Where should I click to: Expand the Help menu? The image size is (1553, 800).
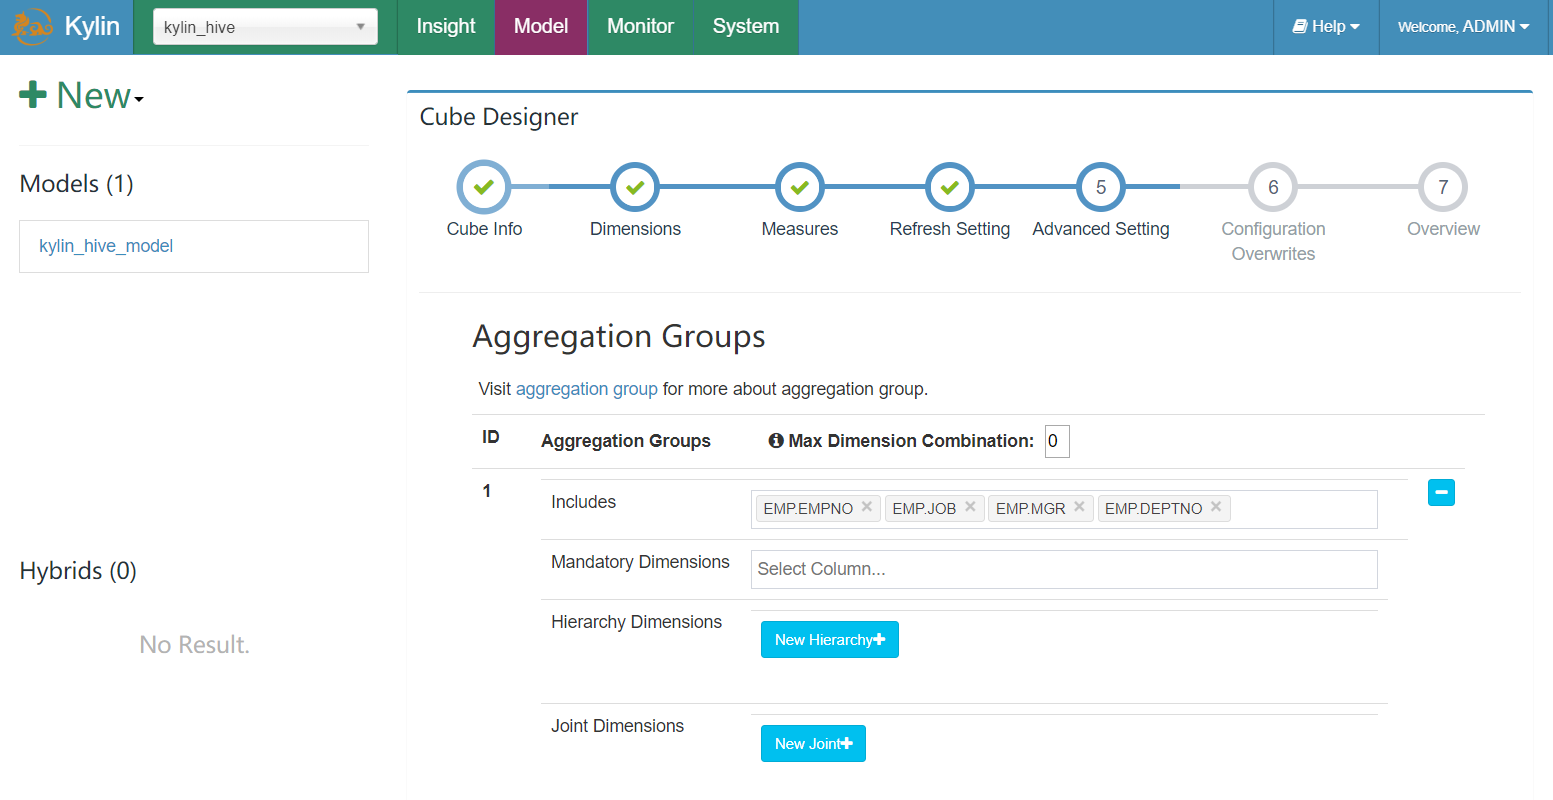click(x=1326, y=27)
